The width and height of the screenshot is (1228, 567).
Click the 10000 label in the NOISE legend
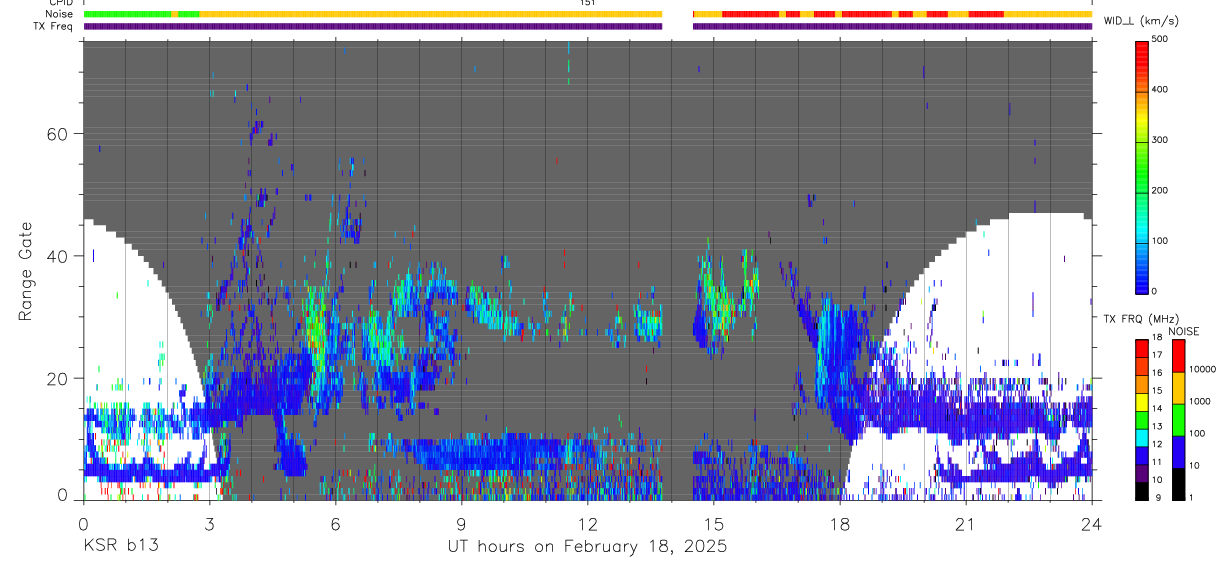tap(1202, 370)
